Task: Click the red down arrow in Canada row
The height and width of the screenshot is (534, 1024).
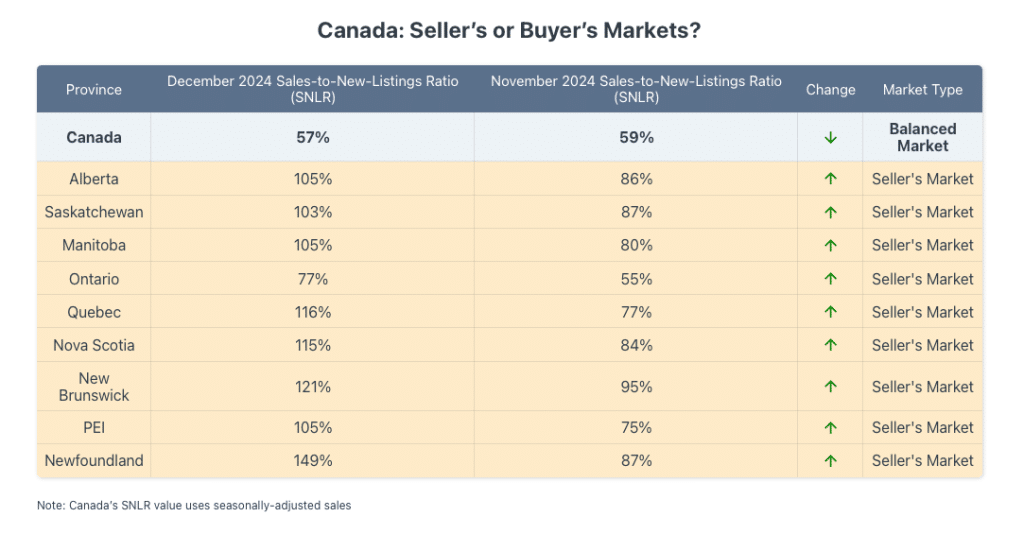Action: 830,138
